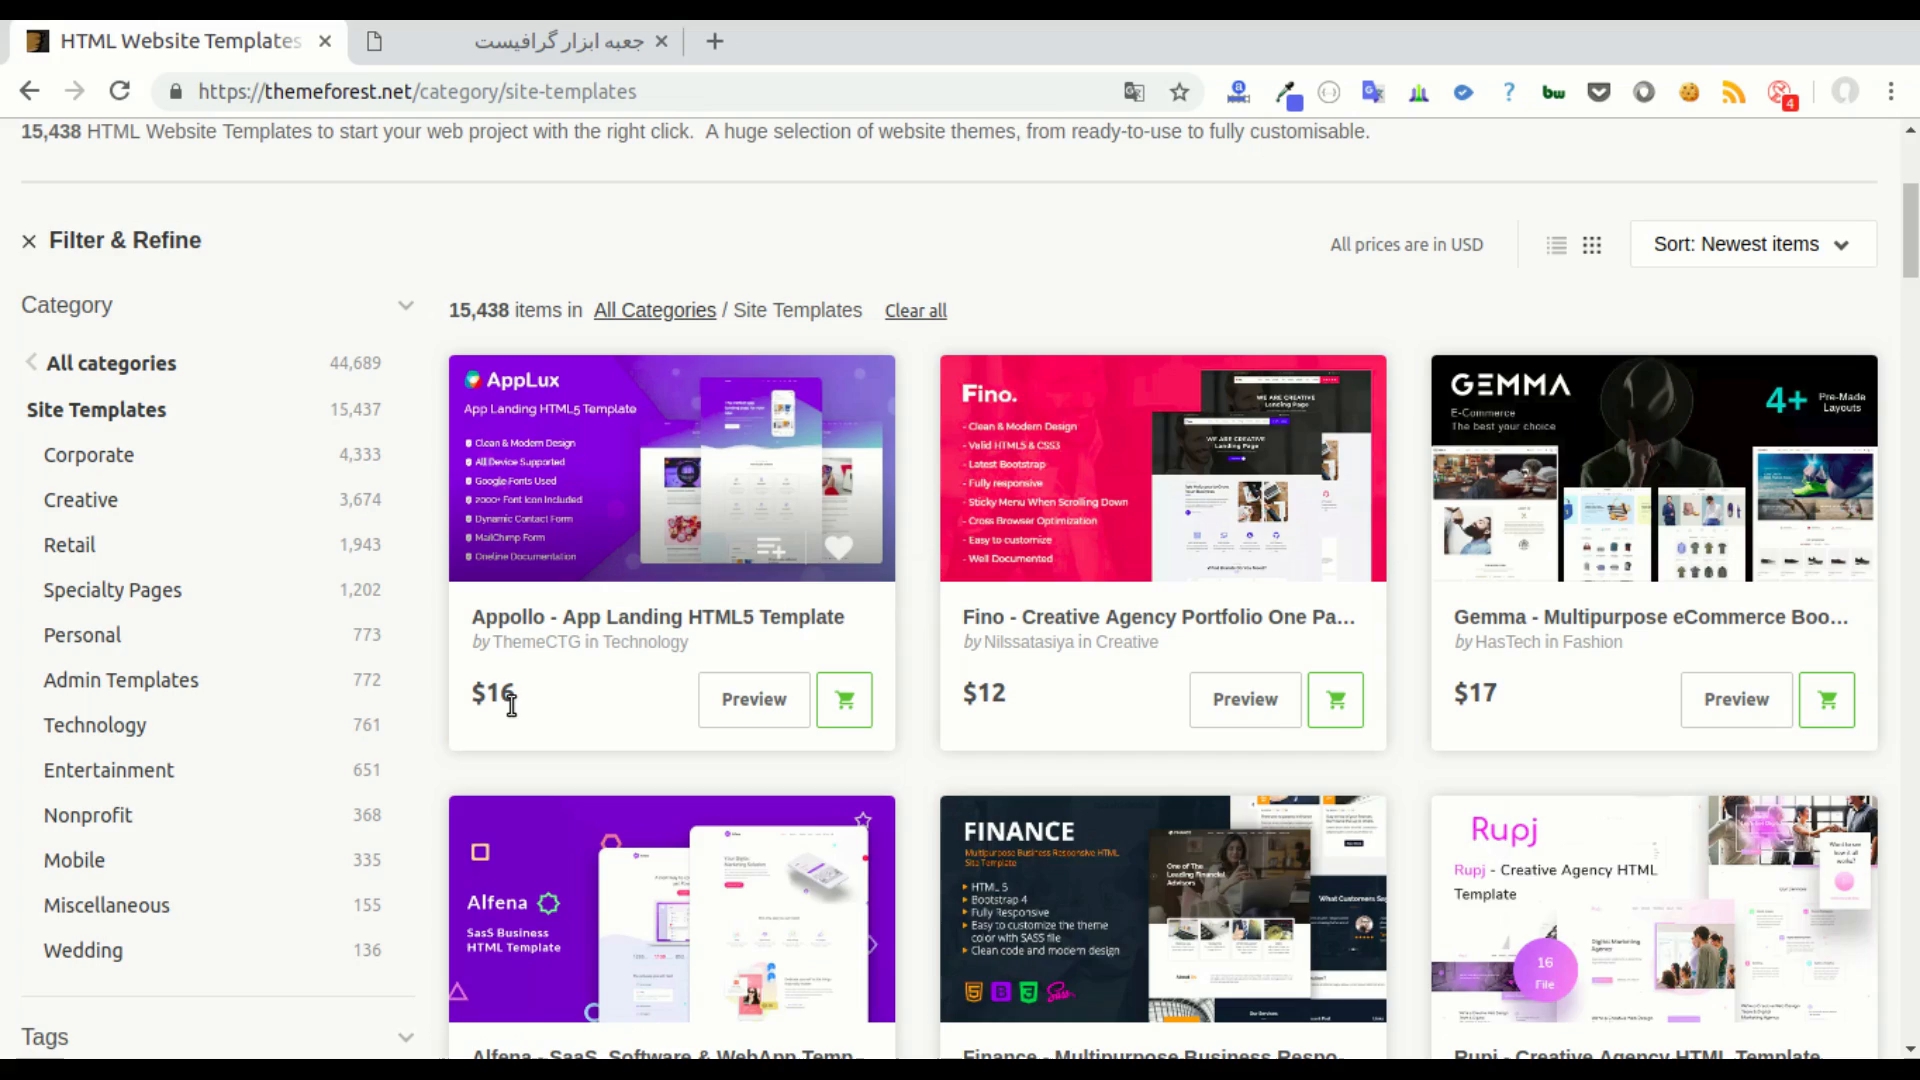Expand the Tags section chevron
1920x1080 pixels.
tap(405, 1037)
